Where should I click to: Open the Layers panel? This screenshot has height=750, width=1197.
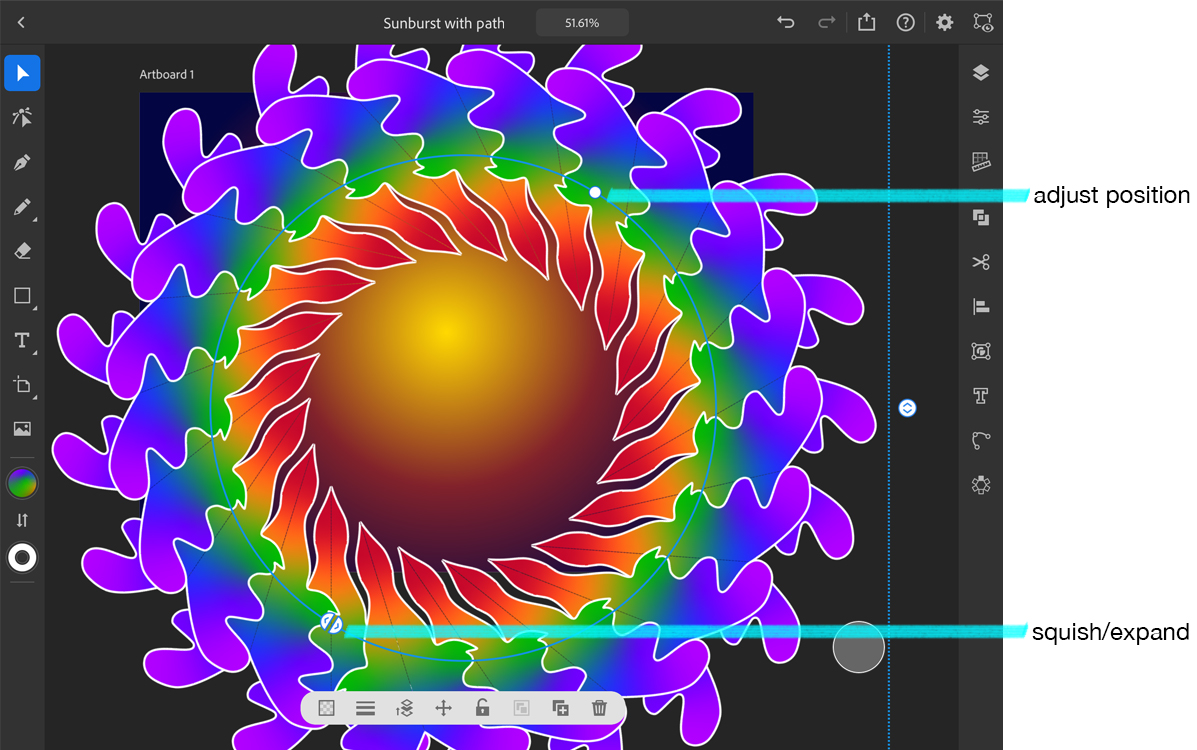point(980,72)
